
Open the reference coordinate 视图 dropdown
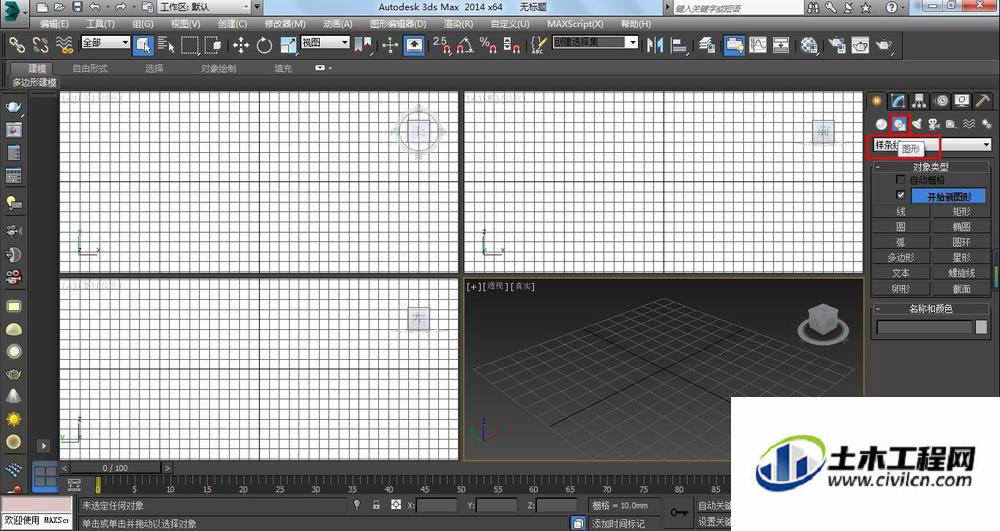click(x=325, y=43)
